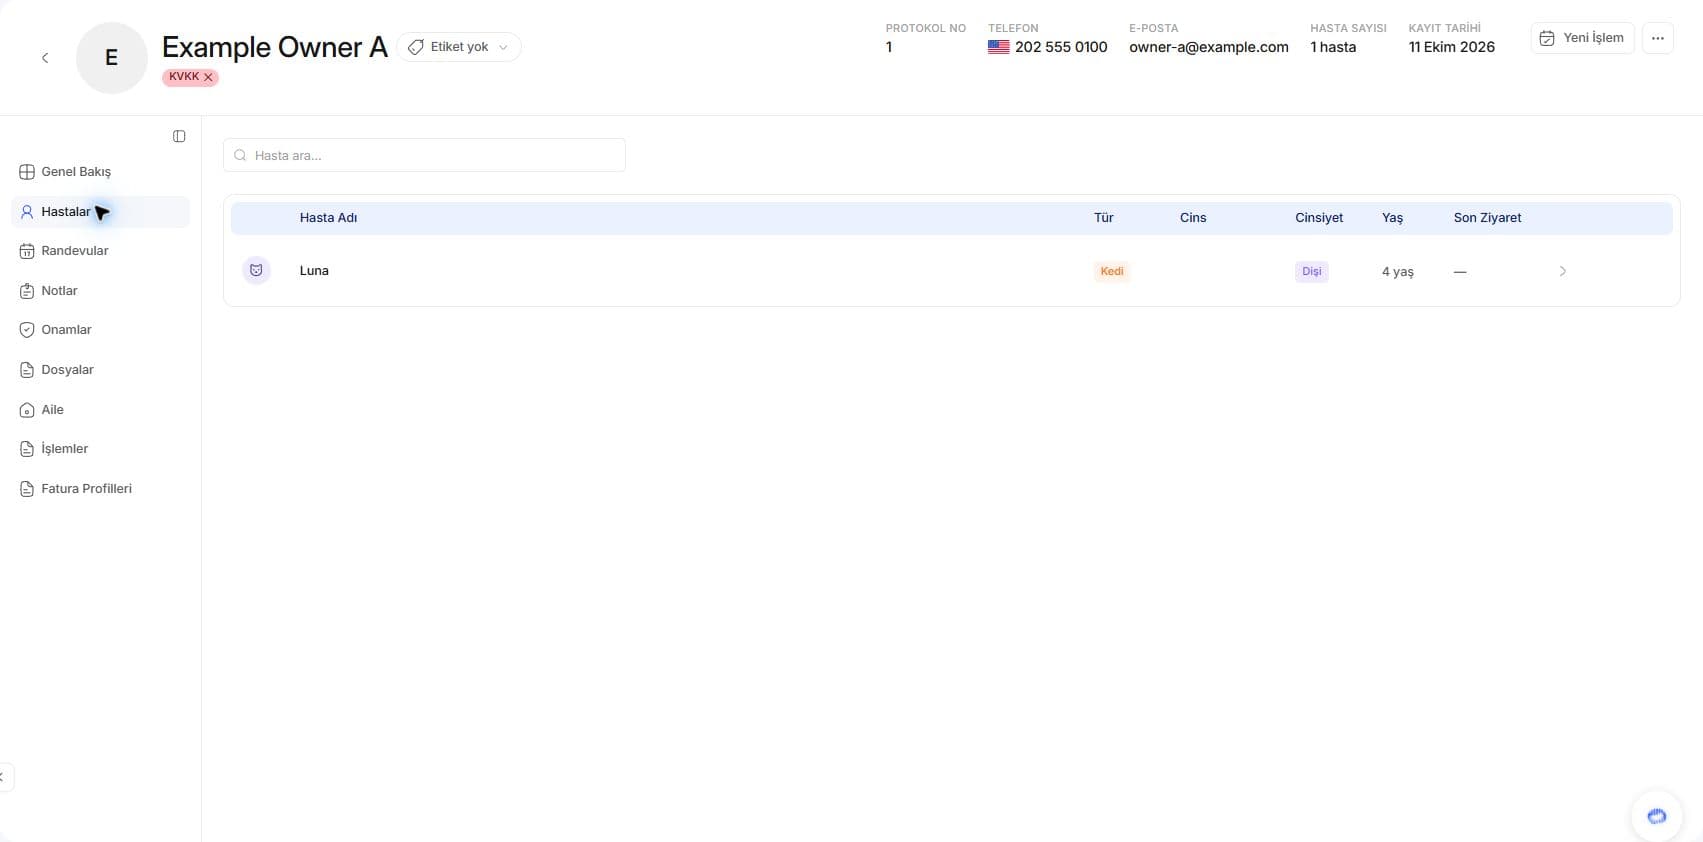The image size is (1703, 842).
Task: Click phone number 202 555 0100
Action: coord(1061,47)
